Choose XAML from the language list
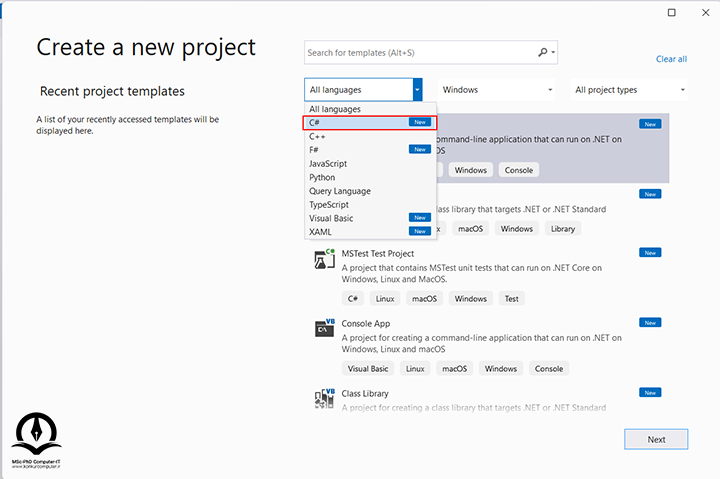 [x=370, y=232]
